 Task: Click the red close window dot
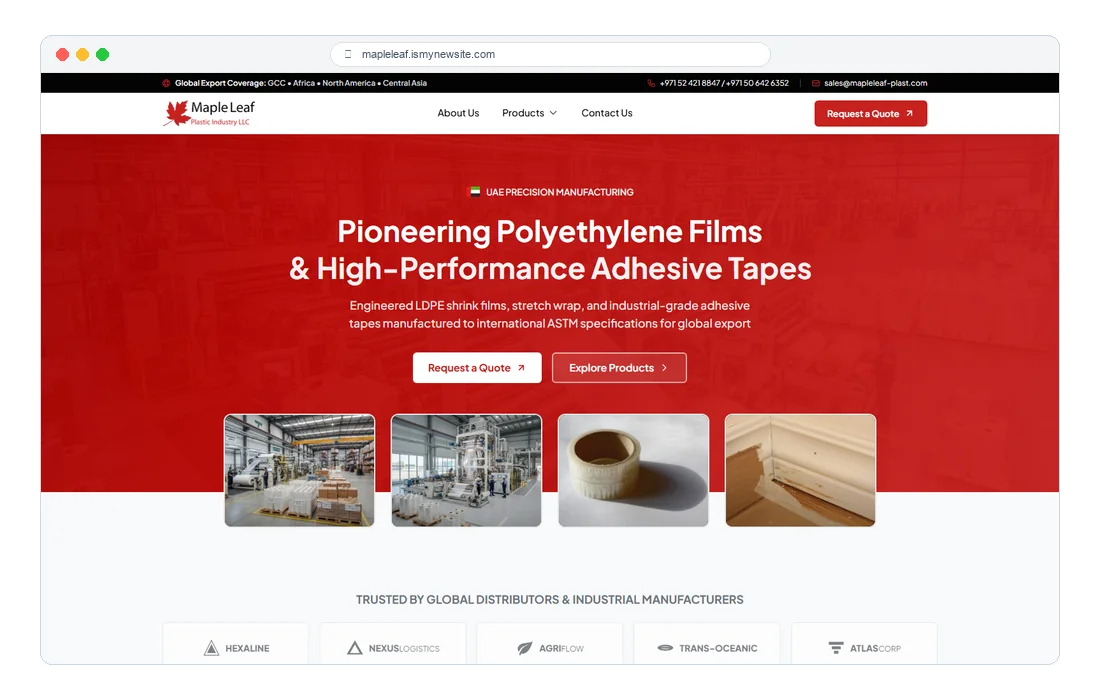click(x=62, y=54)
